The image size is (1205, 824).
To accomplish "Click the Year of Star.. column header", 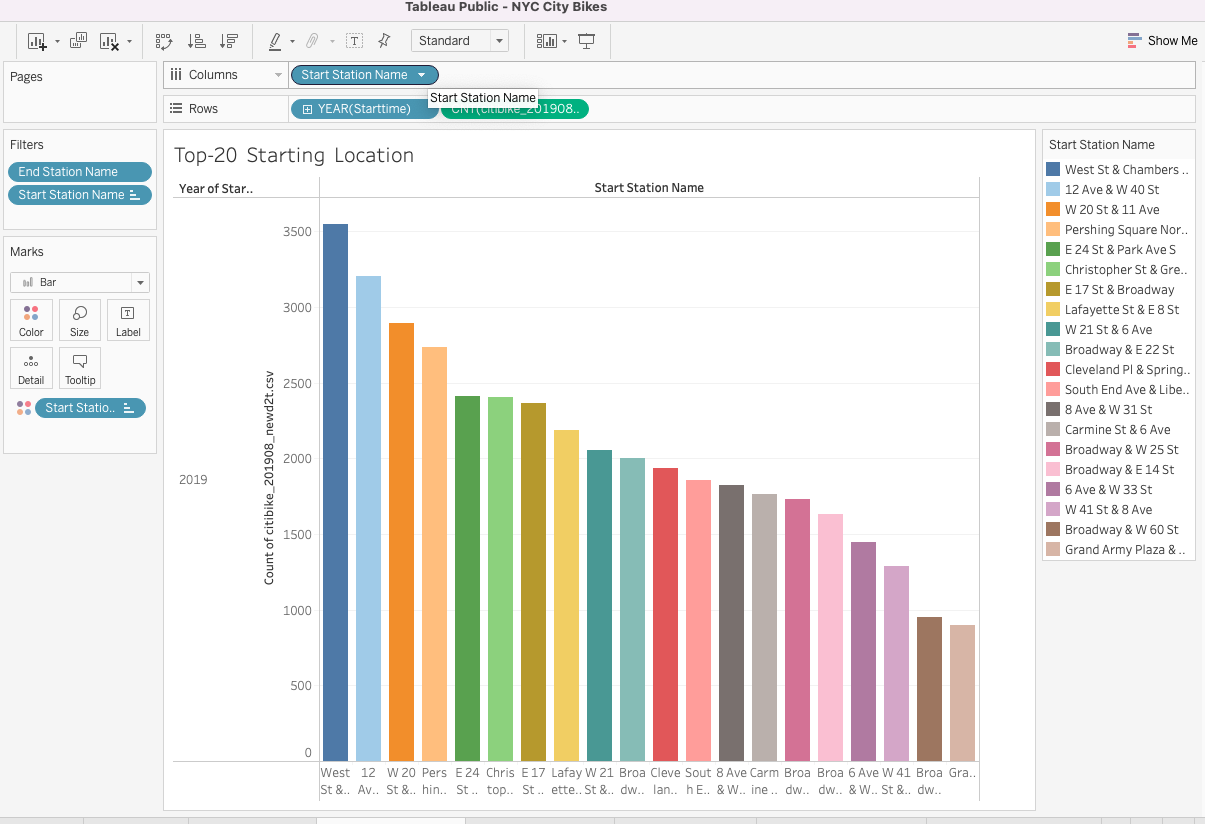I will pyautogui.click(x=216, y=188).
